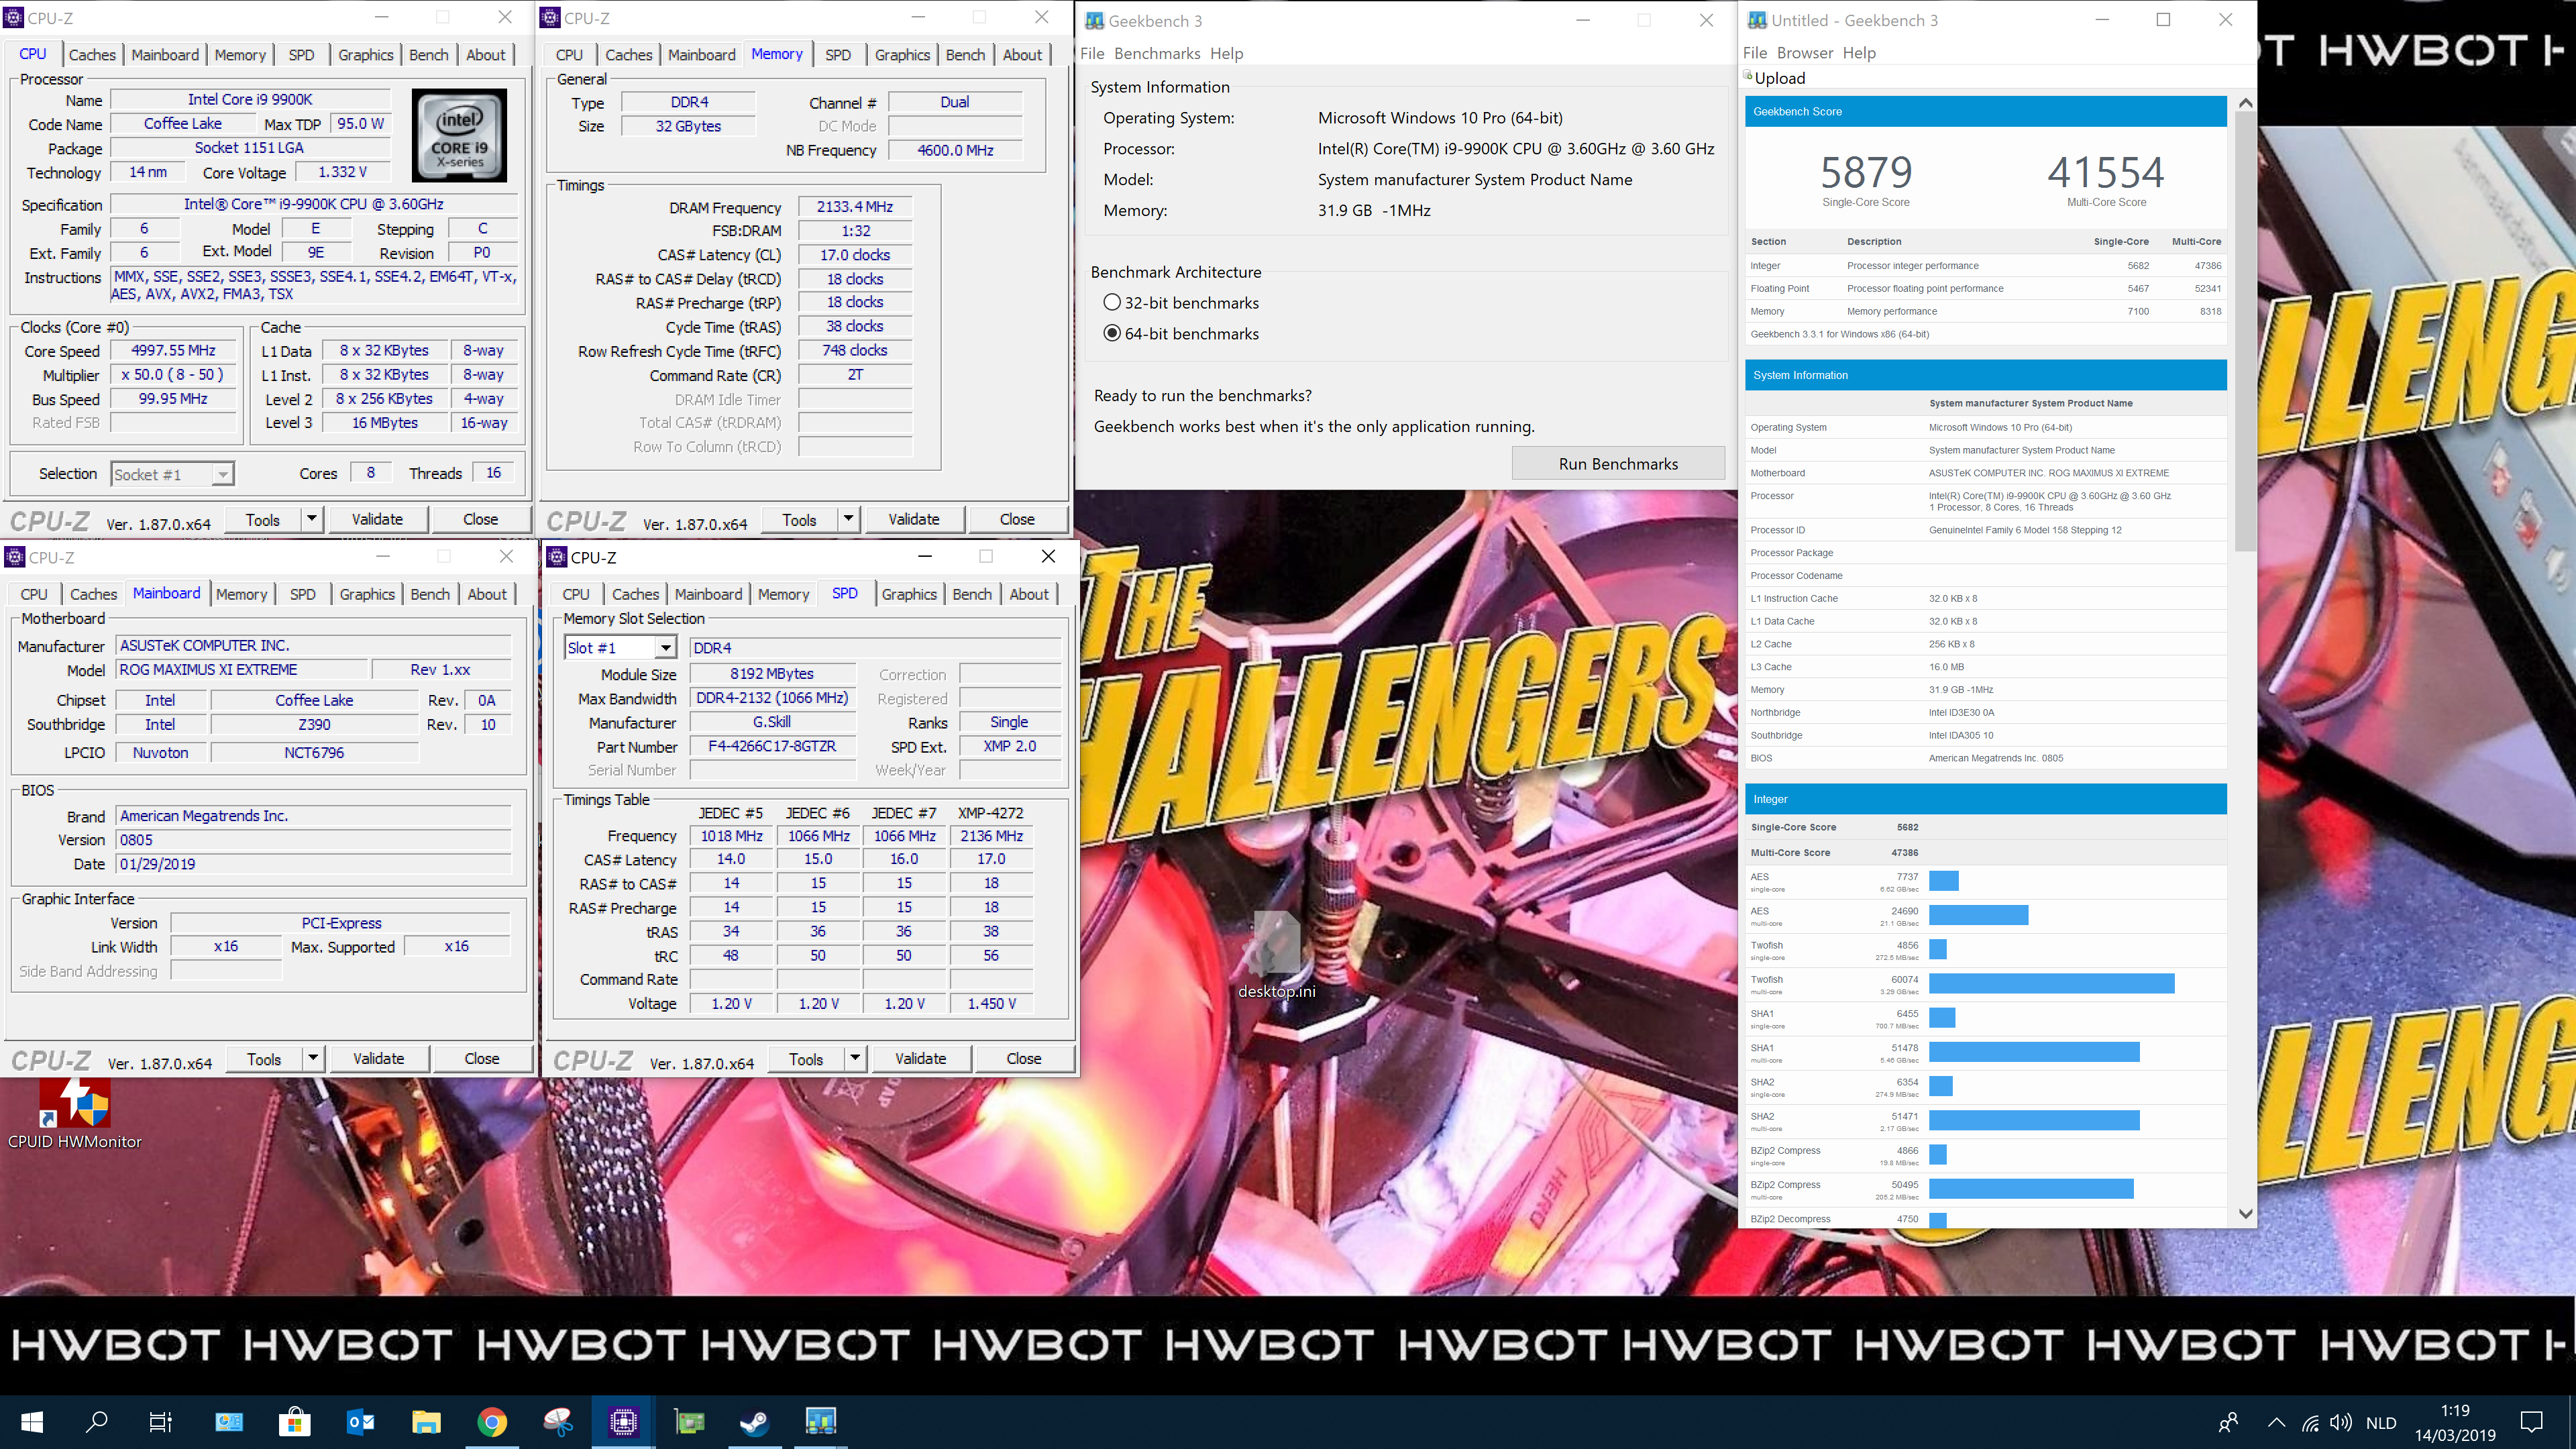Click the Twofish multi-core result bar
2576x1449 pixels.
(2051, 983)
